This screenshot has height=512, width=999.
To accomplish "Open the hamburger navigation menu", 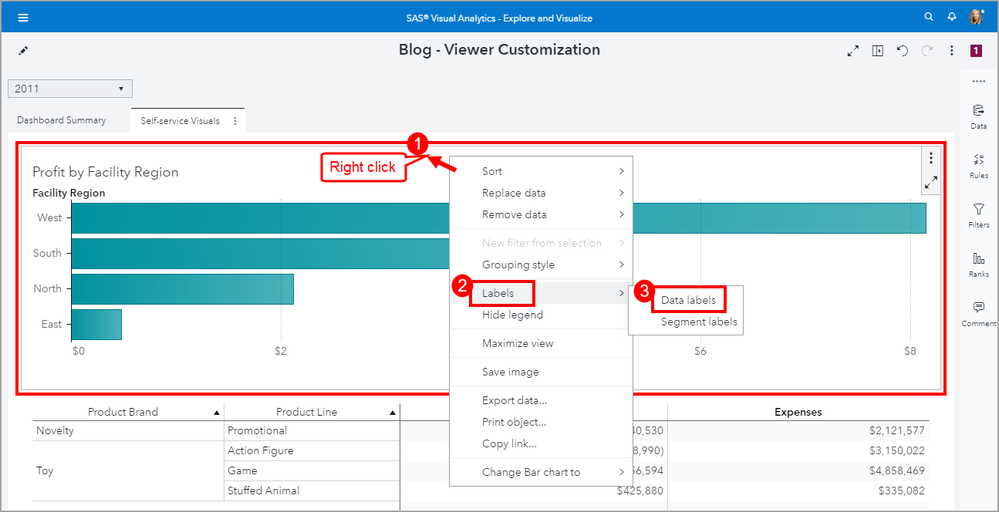I will [23, 17].
